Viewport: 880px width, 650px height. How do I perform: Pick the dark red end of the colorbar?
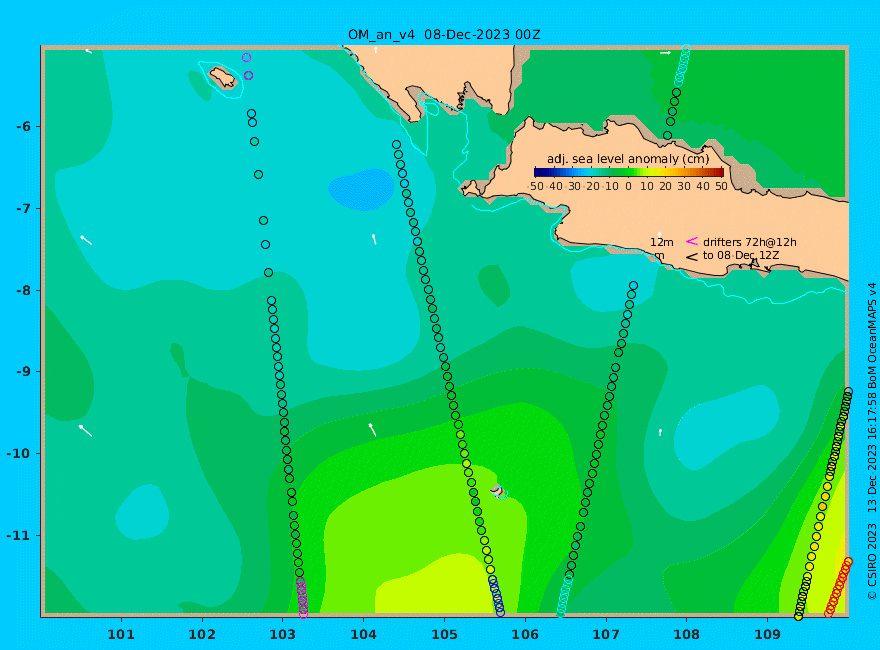click(719, 172)
